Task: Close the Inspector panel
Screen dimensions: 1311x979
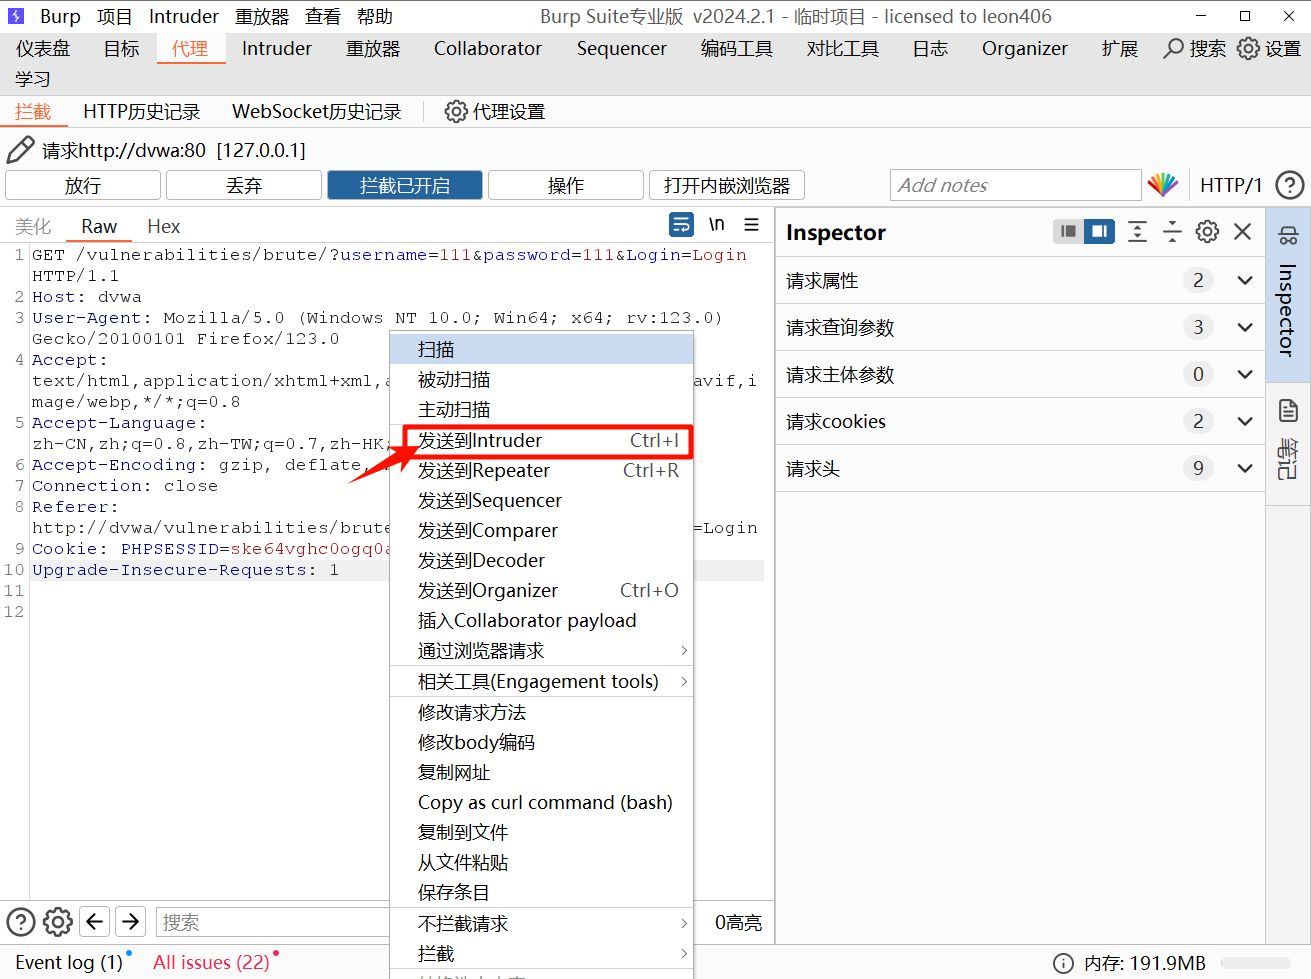Action: pos(1243,232)
